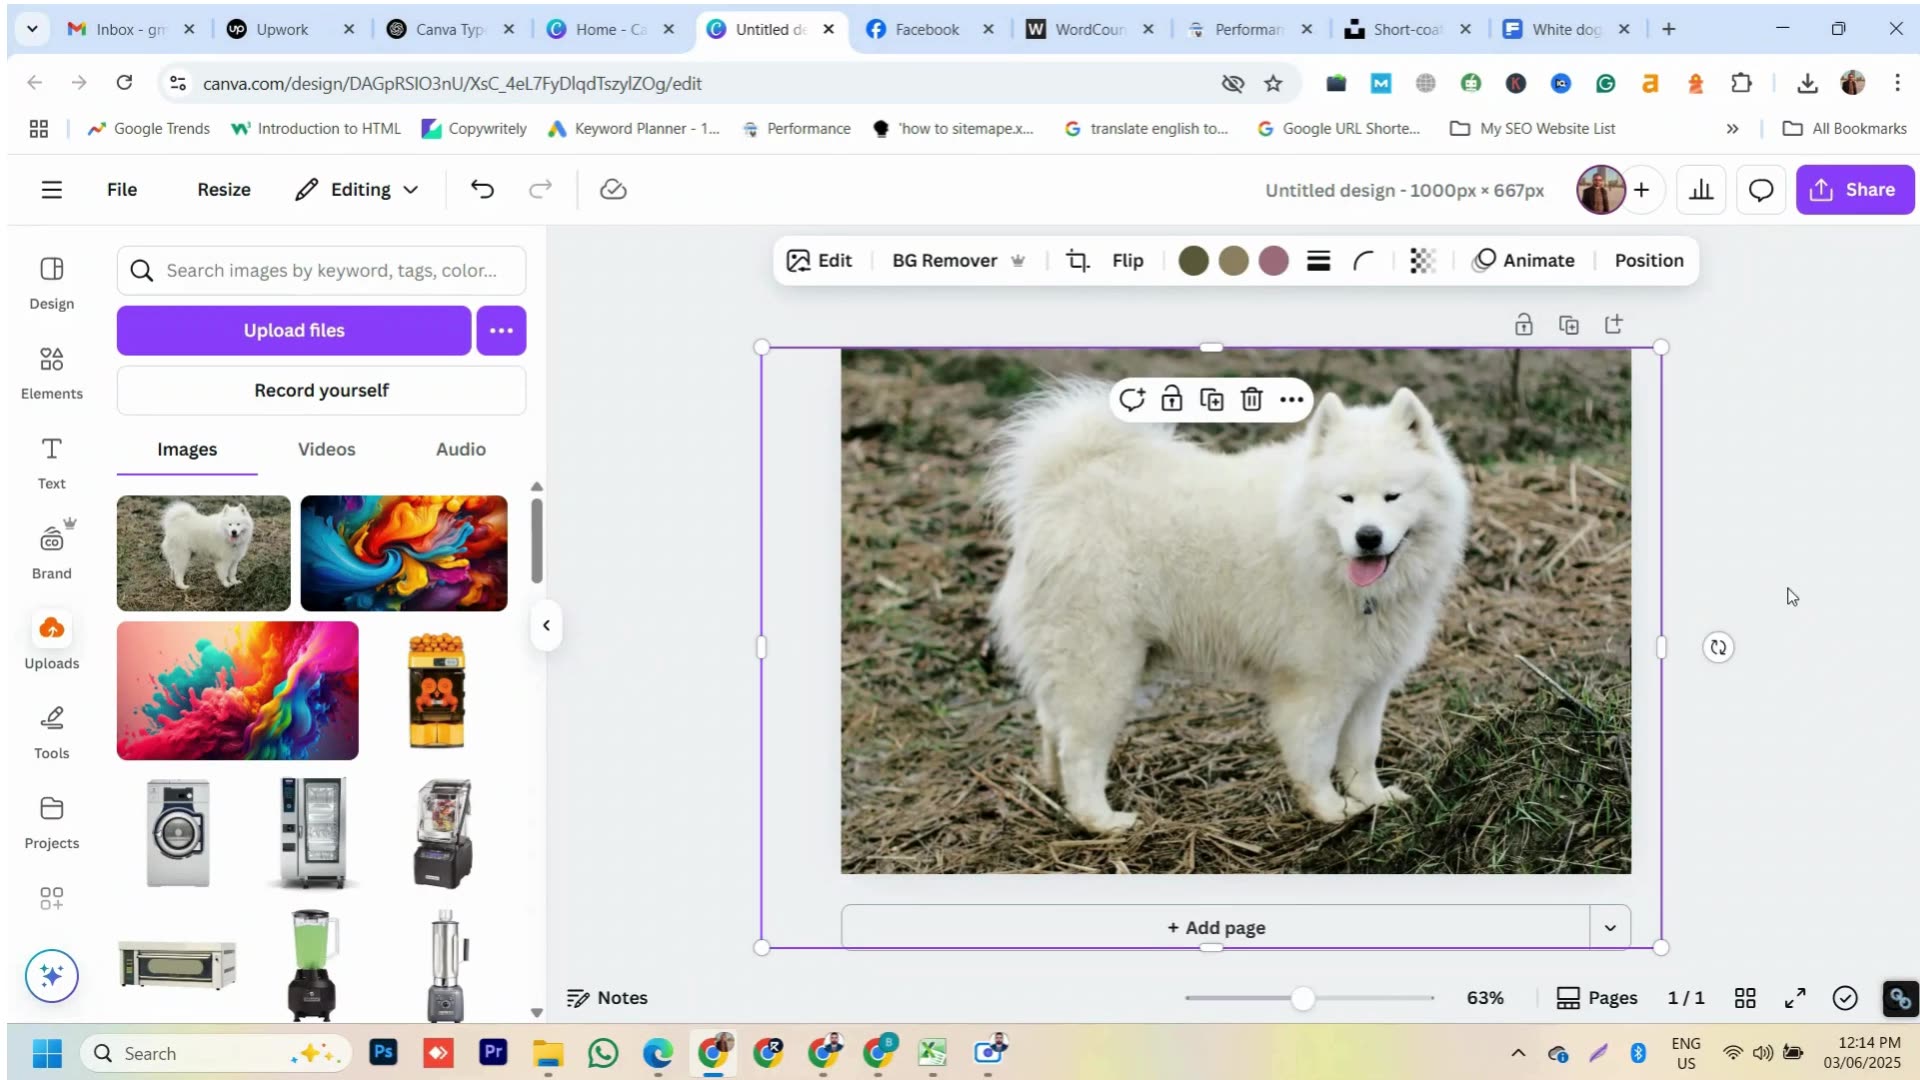
Task: Click the Undo arrow
Action: tap(482, 189)
